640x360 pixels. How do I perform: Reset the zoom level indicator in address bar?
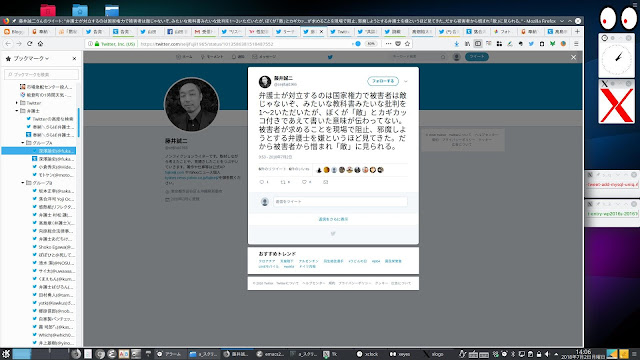click(370, 44)
